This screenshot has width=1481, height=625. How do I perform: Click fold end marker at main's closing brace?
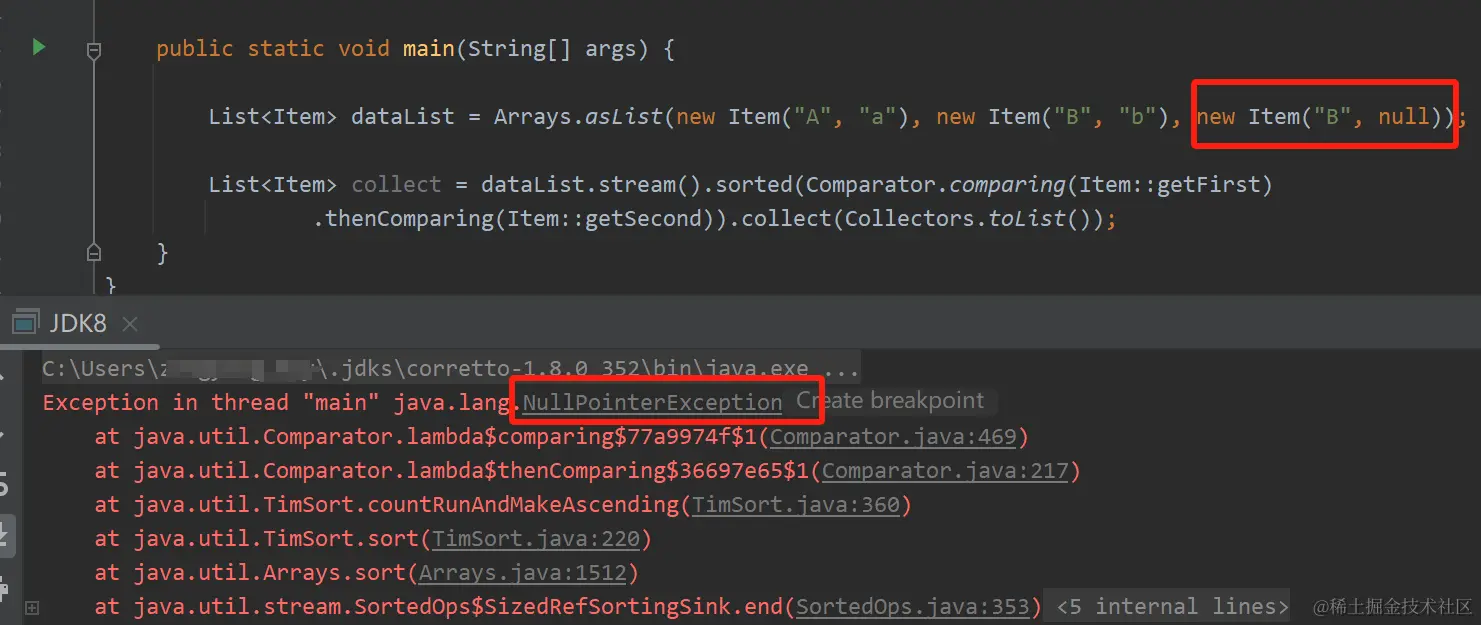click(94, 251)
